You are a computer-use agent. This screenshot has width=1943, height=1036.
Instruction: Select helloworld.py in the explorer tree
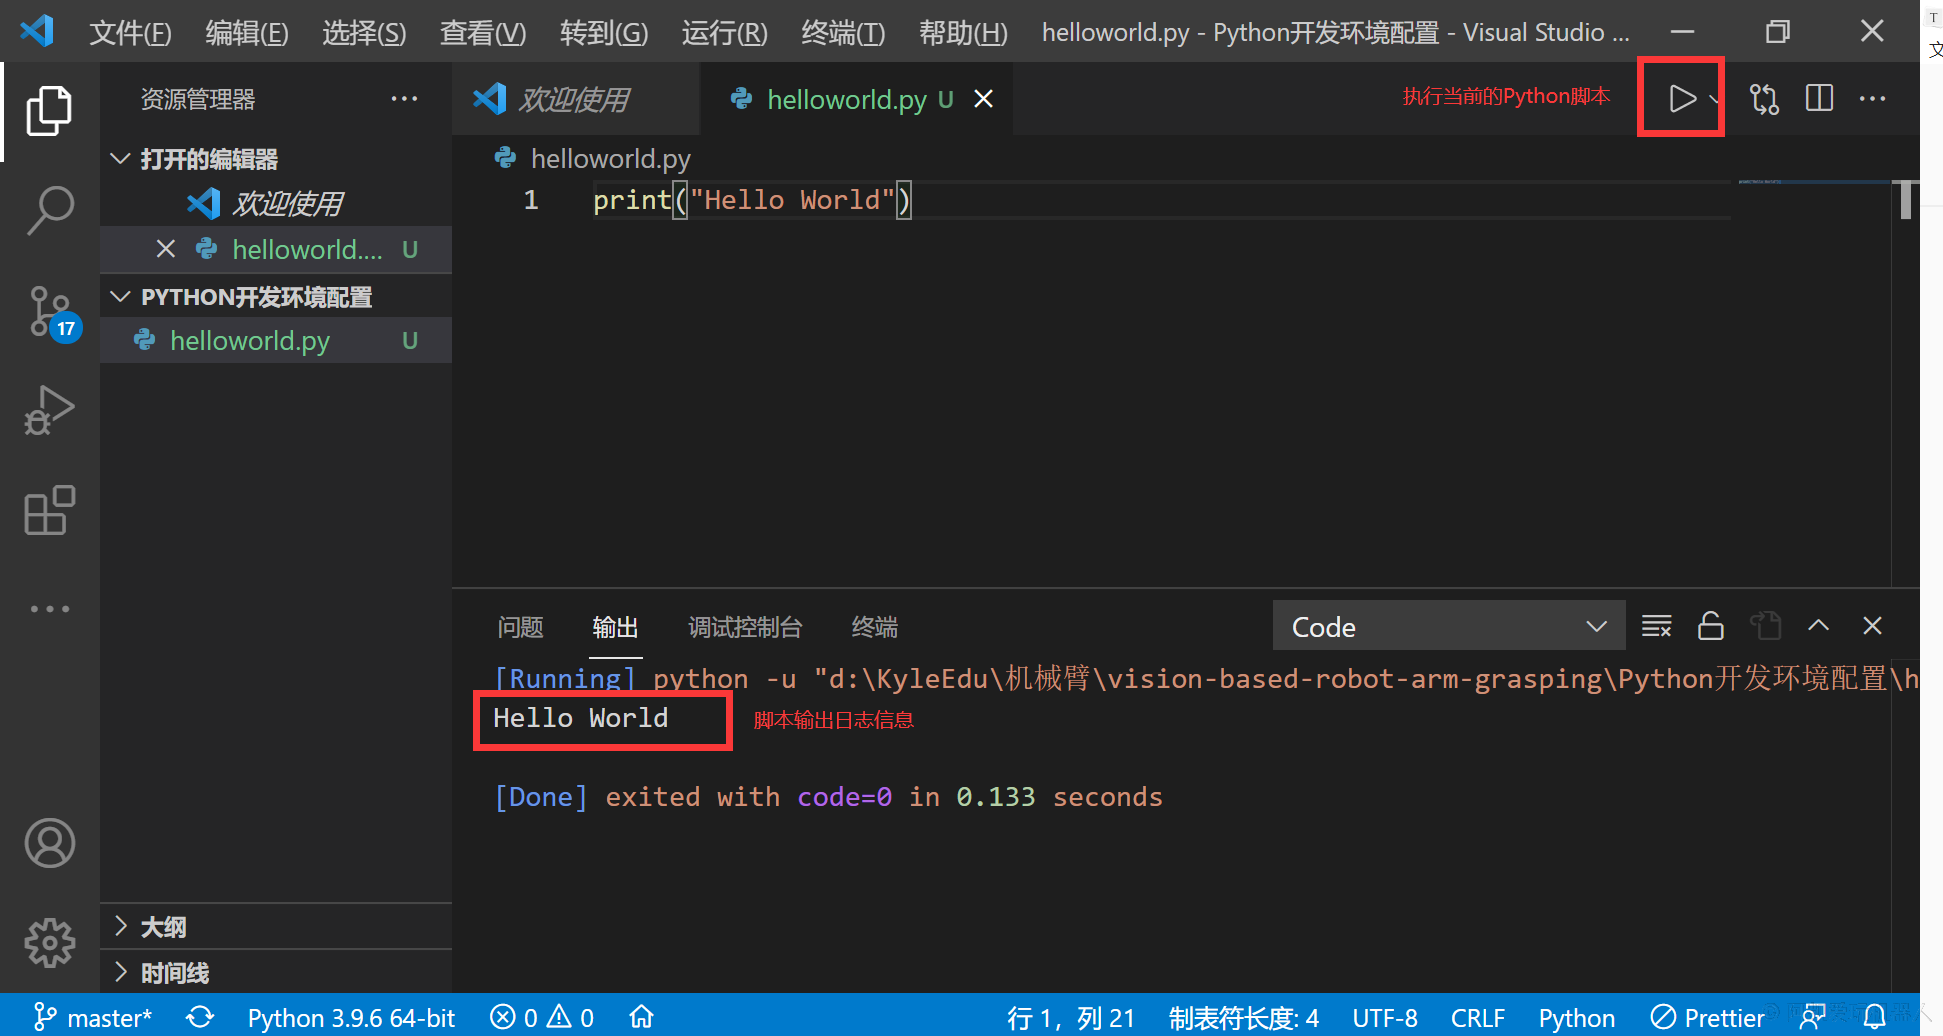(250, 341)
